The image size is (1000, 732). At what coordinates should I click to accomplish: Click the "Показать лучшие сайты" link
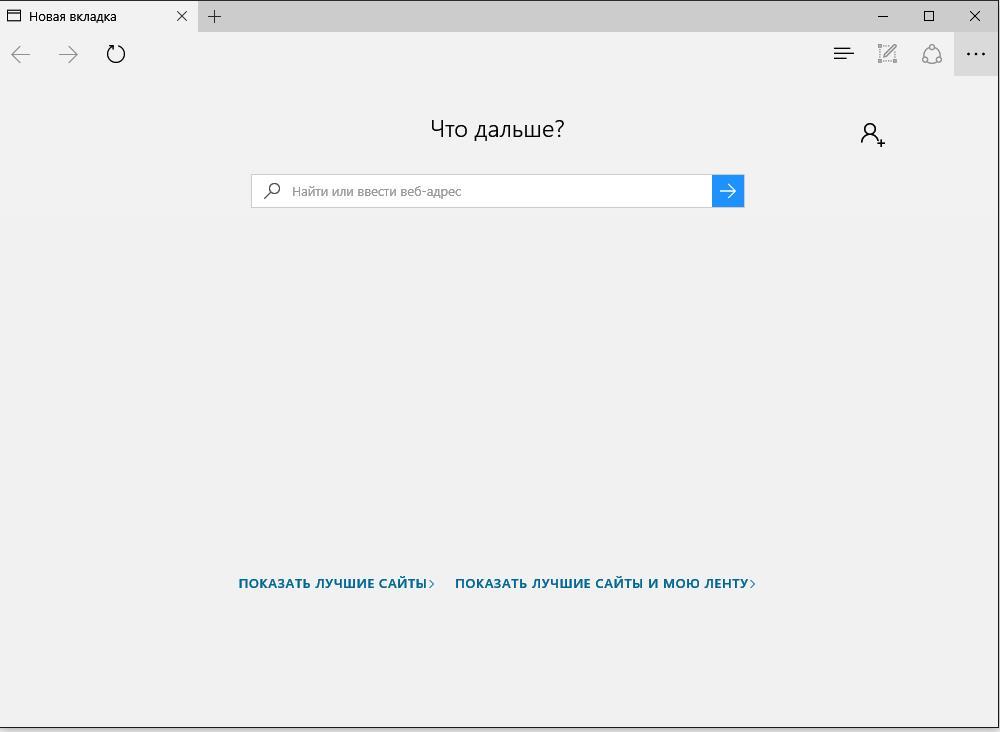coord(332,583)
